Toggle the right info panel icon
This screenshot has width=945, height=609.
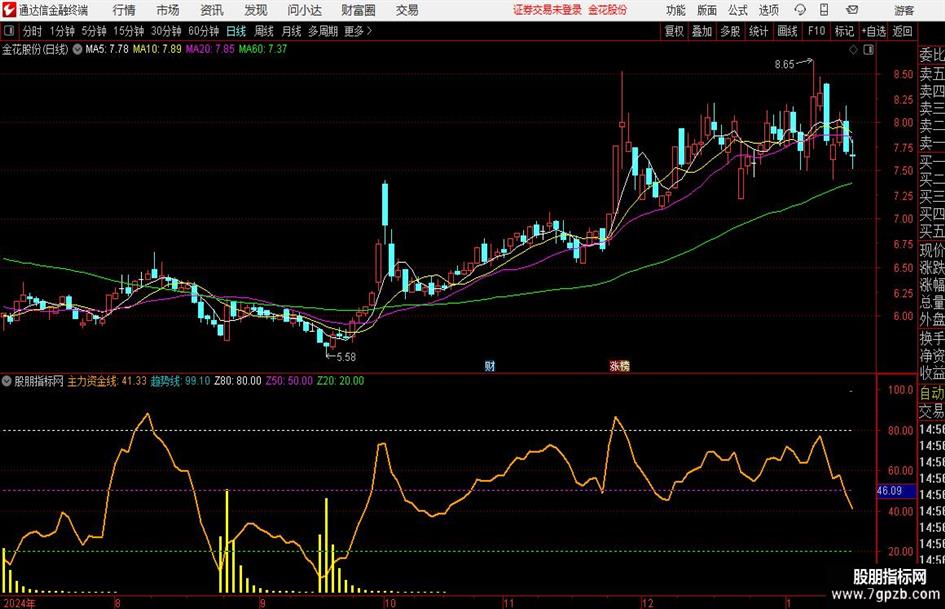coord(868,50)
